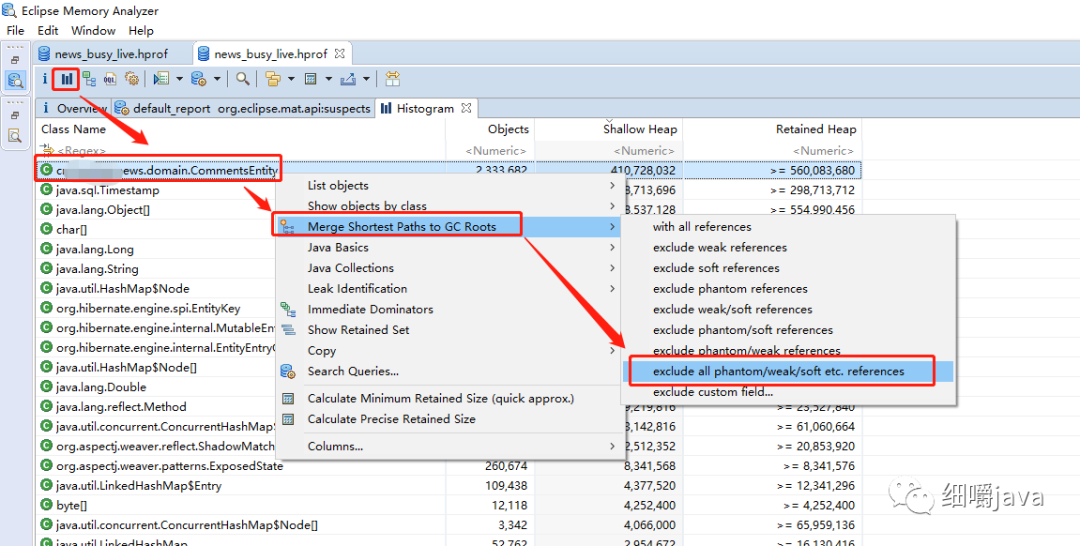Image resolution: width=1080 pixels, height=546 pixels.
Task: Open the Help menu
Action: click(141, 30)
